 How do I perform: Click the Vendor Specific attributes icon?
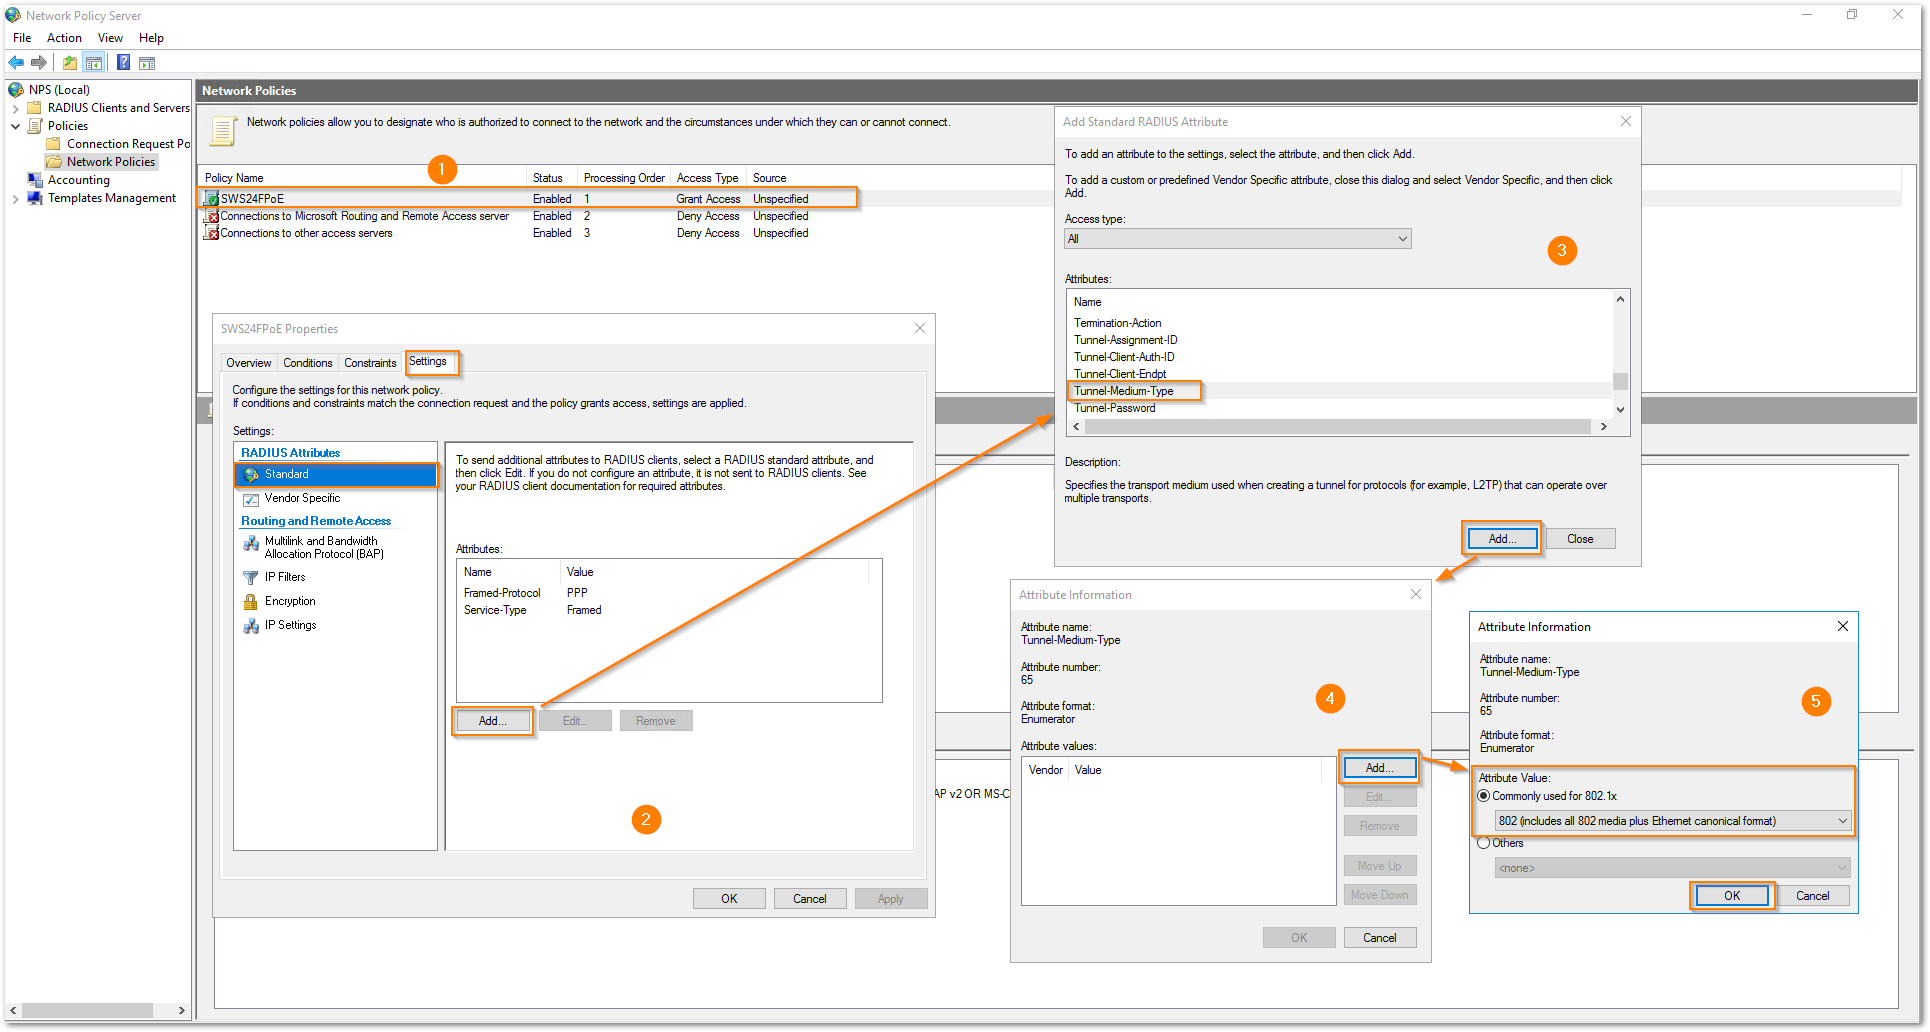251,499
